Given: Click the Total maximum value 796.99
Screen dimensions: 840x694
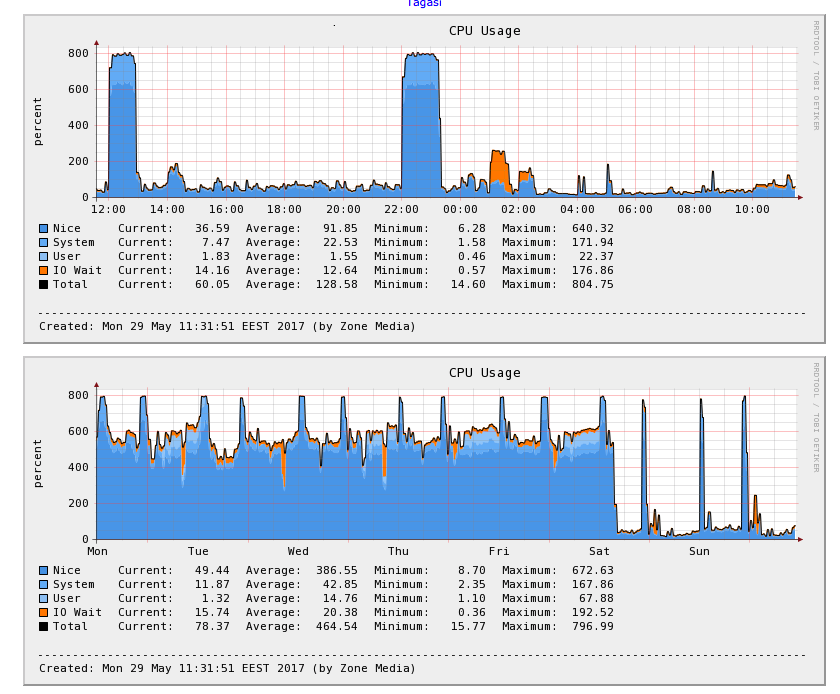Looking at the screenshot, I should [592, 626].
